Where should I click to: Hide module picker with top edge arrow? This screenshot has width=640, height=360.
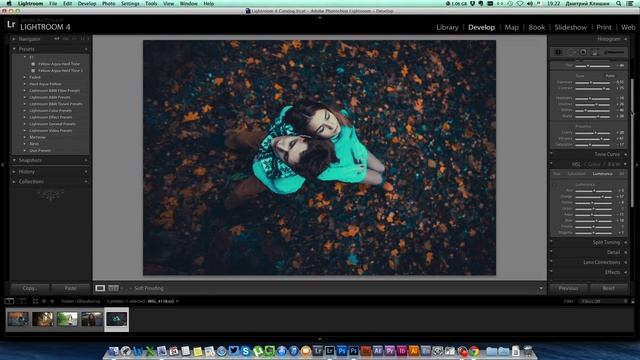pyautogui.click(x=320, y=18)
